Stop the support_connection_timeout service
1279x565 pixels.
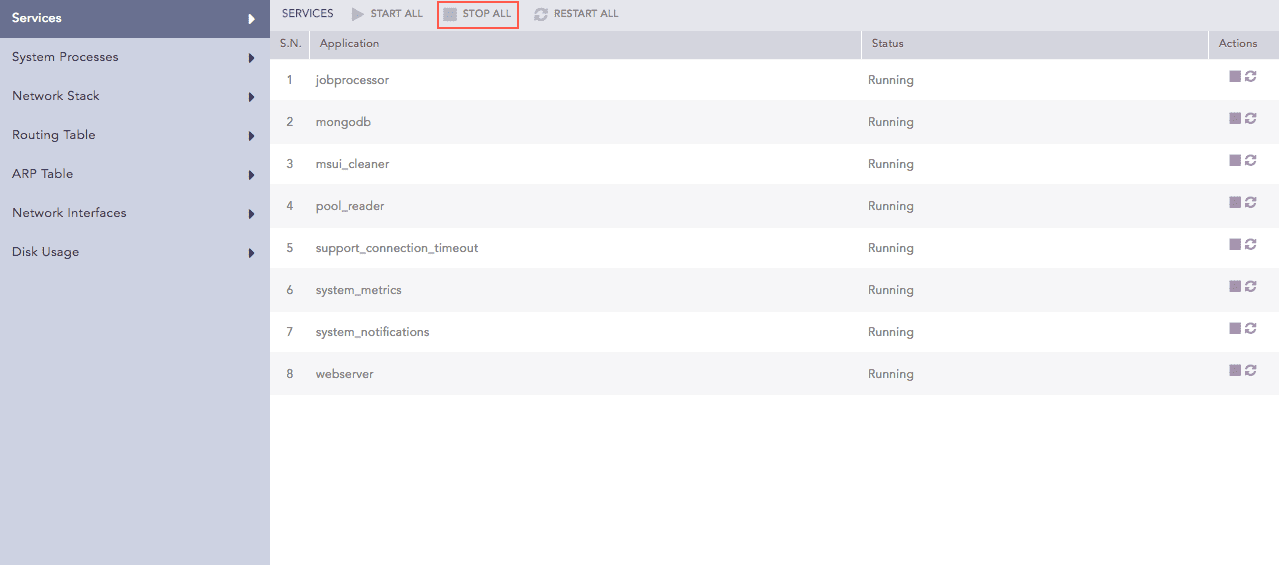click(x=1235, y=245)
